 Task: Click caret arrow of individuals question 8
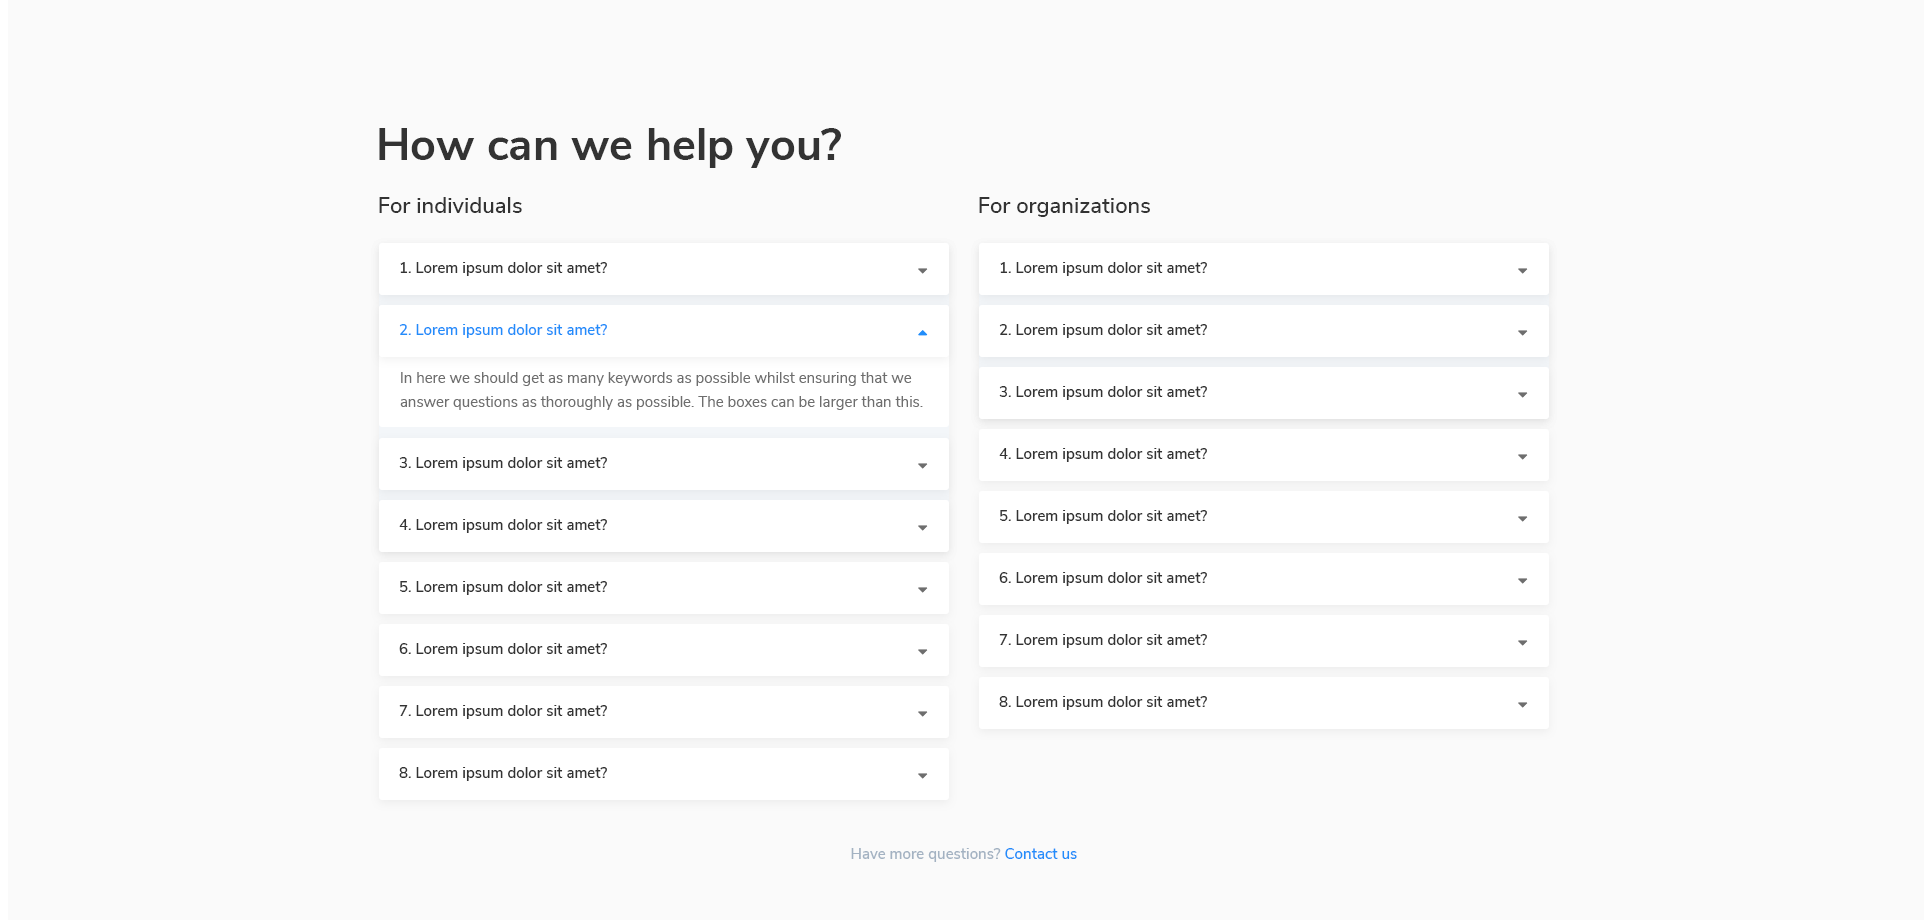[x=922, y=776]
